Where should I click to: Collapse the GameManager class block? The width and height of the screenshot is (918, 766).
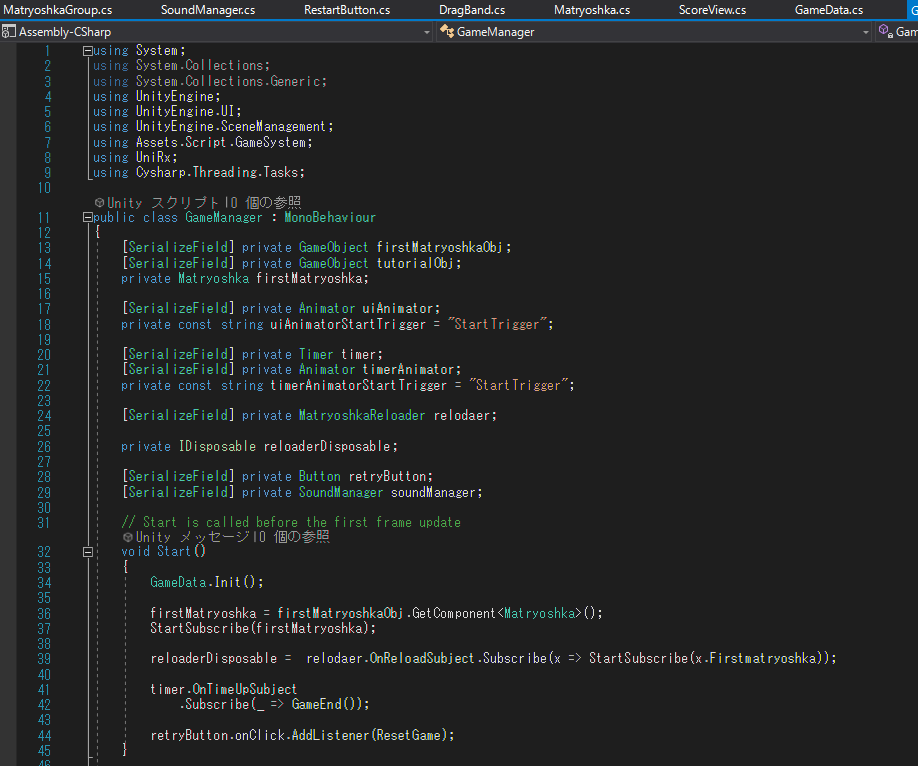click(x=87, y=218)
